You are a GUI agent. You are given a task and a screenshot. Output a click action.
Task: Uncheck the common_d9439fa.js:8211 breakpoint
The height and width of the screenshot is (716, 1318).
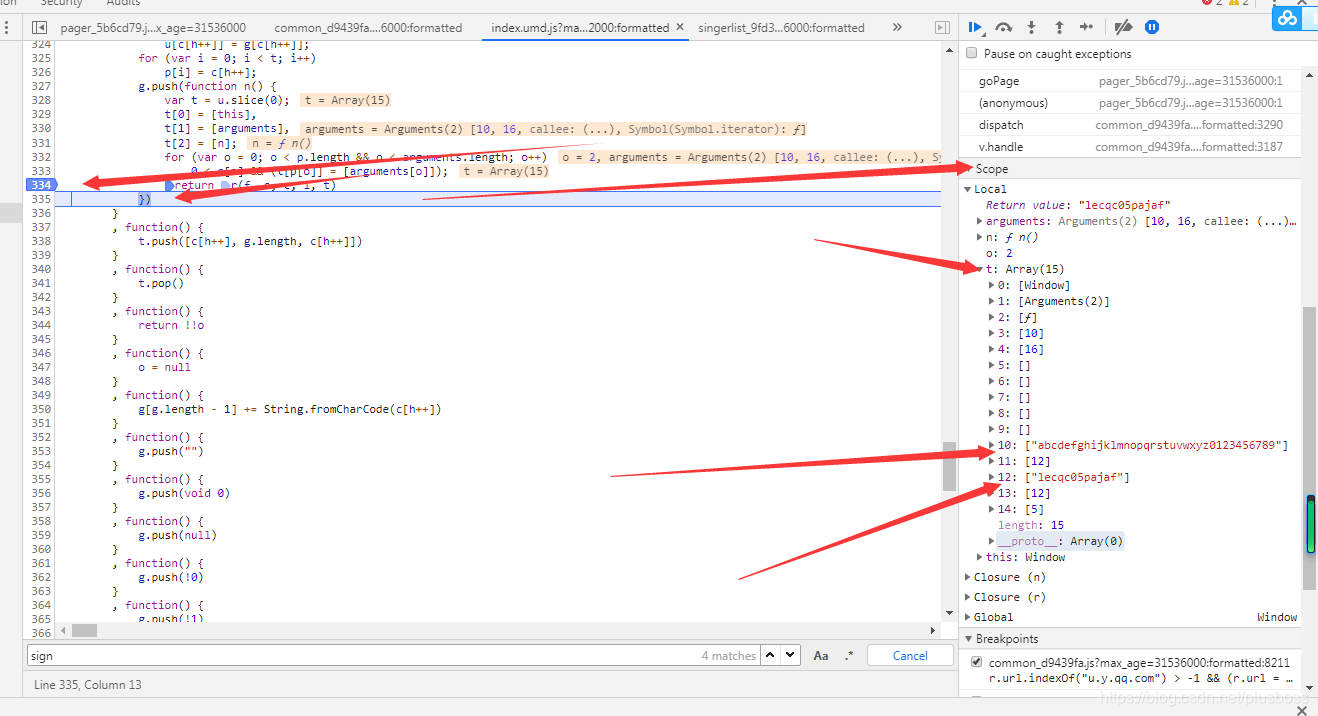(977, 662)
